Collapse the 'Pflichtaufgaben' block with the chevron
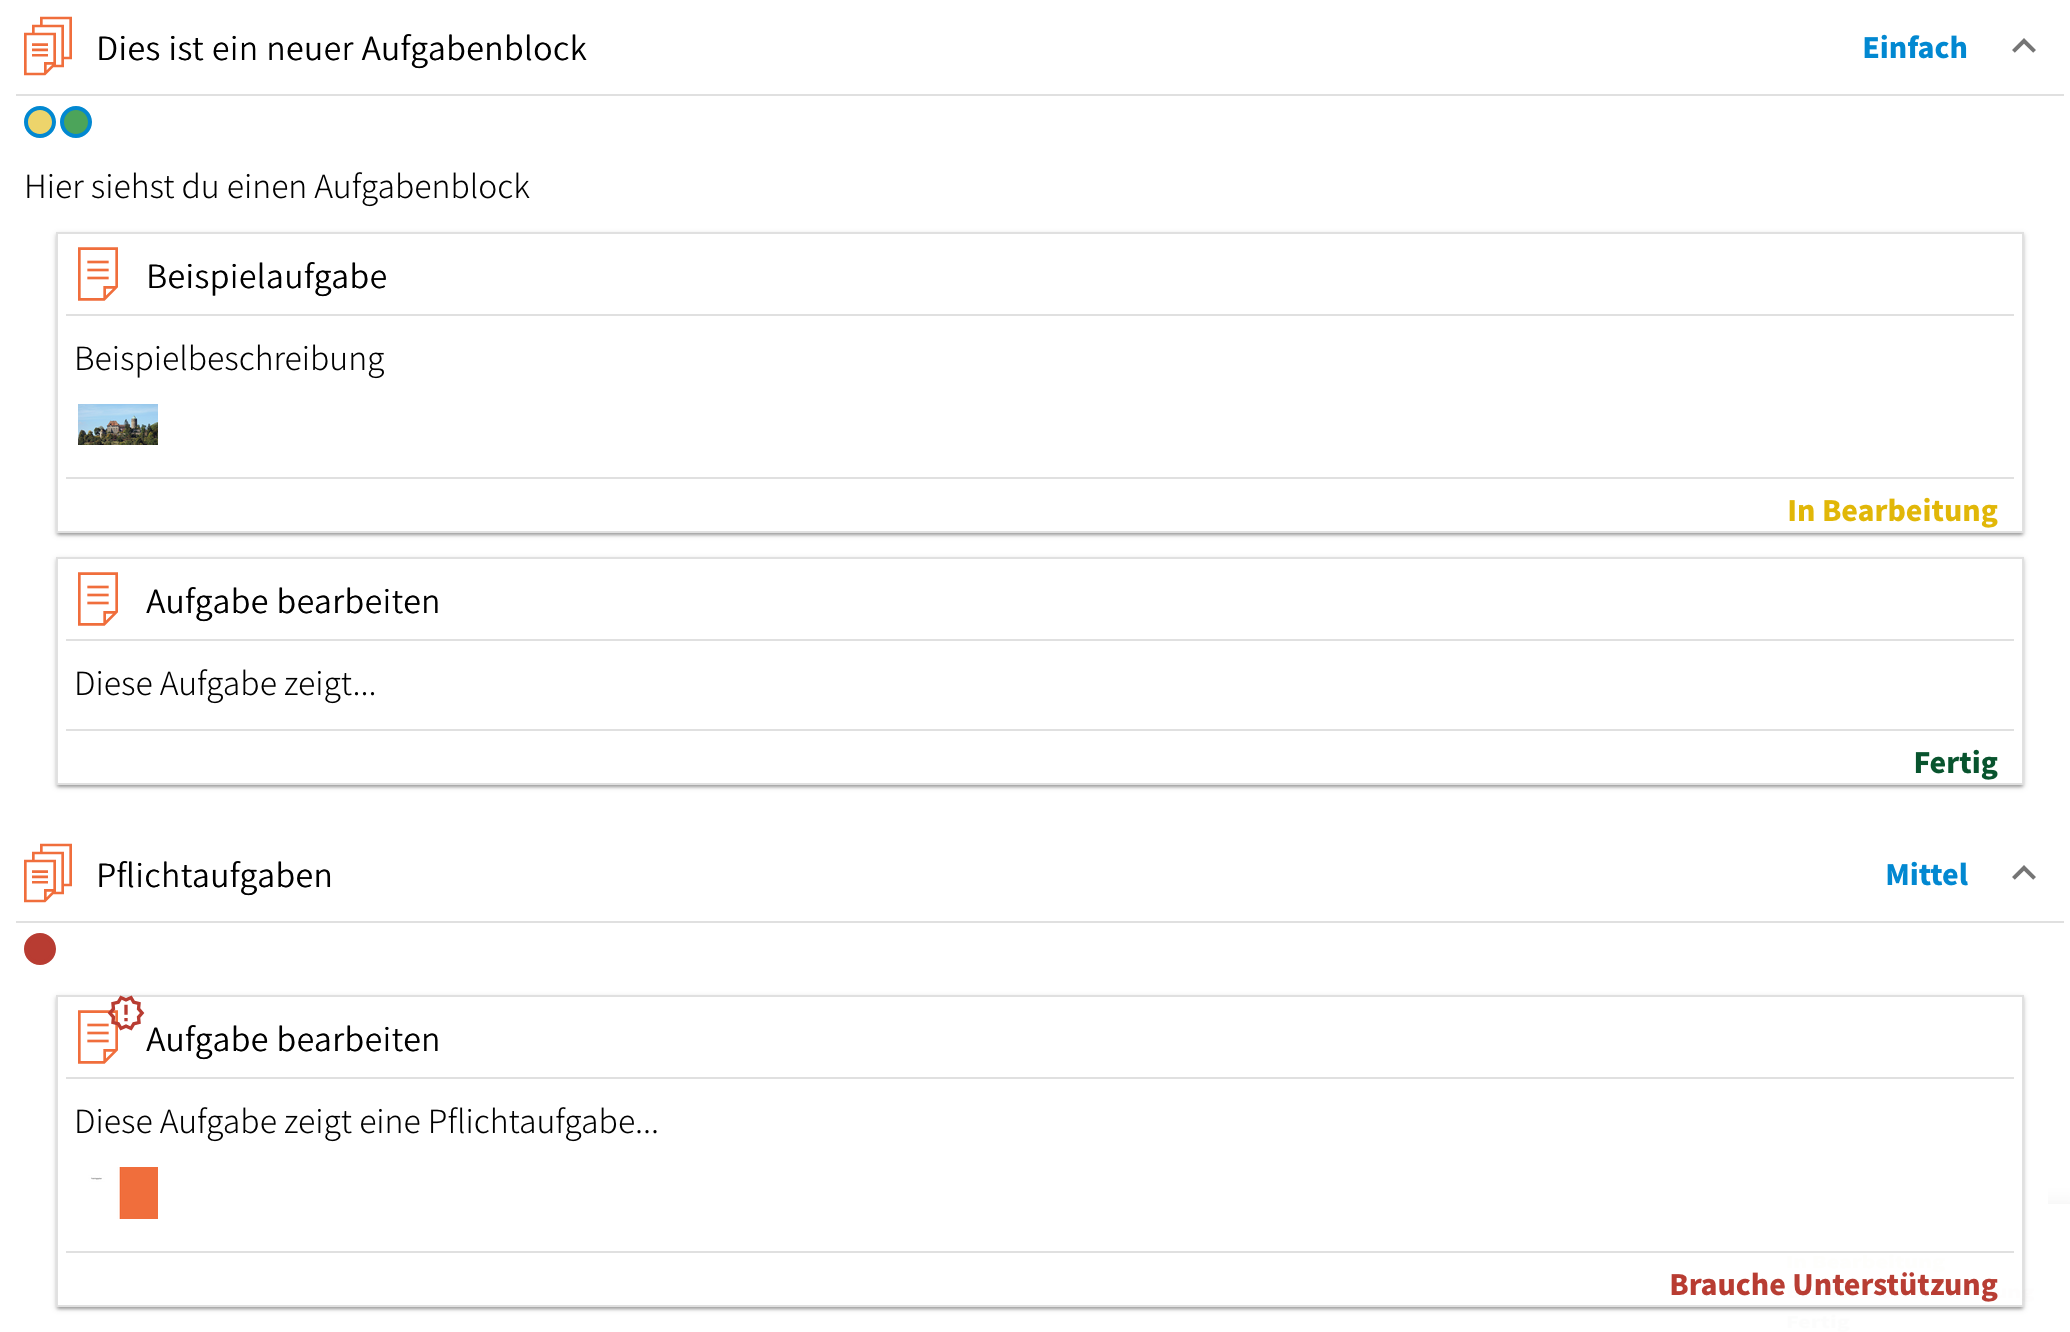This screenshot has width=2070, height=1332. point(2023,874)
